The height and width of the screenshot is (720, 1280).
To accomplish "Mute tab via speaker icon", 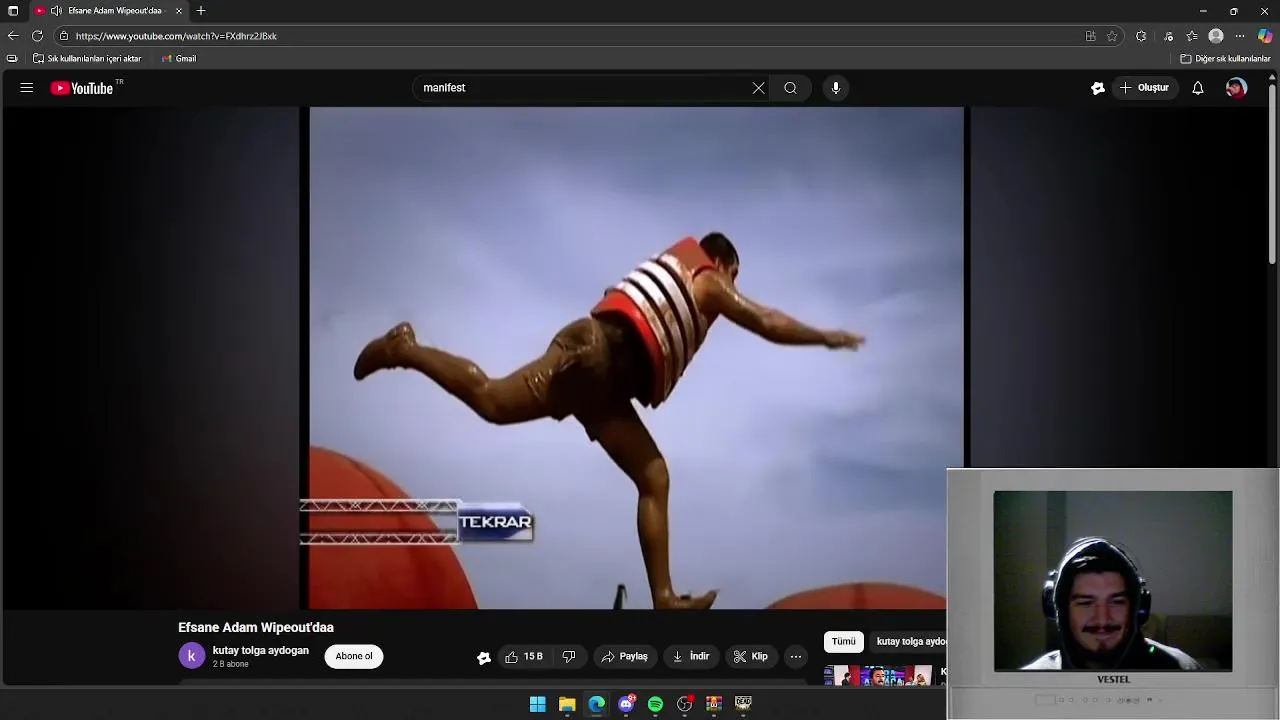I will click(56, 11).
